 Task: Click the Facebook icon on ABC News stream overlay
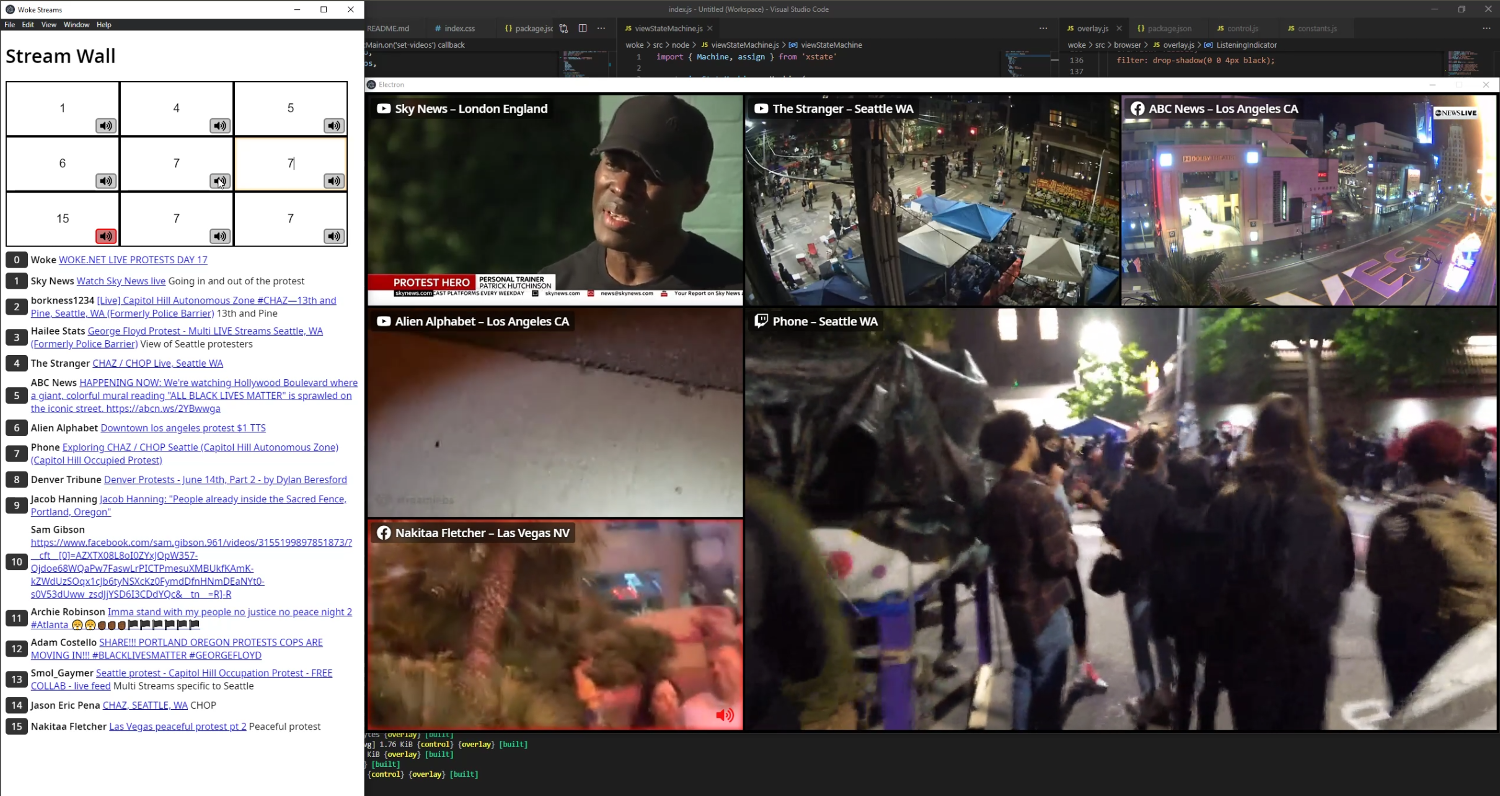(1137, 108)
